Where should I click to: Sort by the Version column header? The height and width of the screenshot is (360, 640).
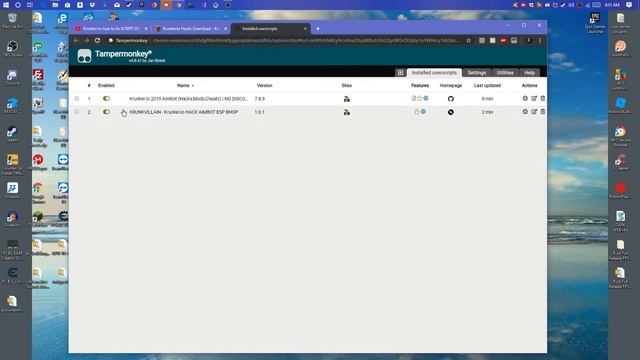pos(264,85)
